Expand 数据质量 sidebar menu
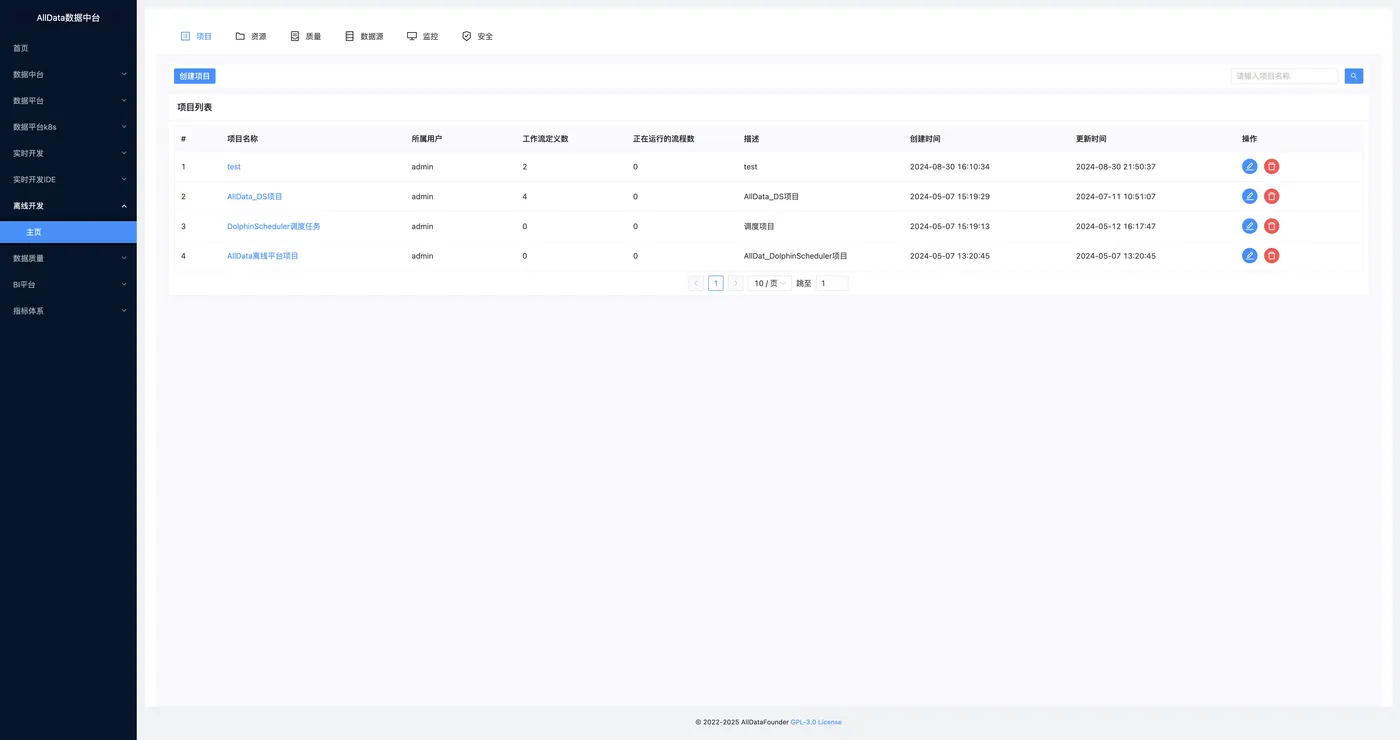This screenshot has height=740, width=1400. click(68, 258)
